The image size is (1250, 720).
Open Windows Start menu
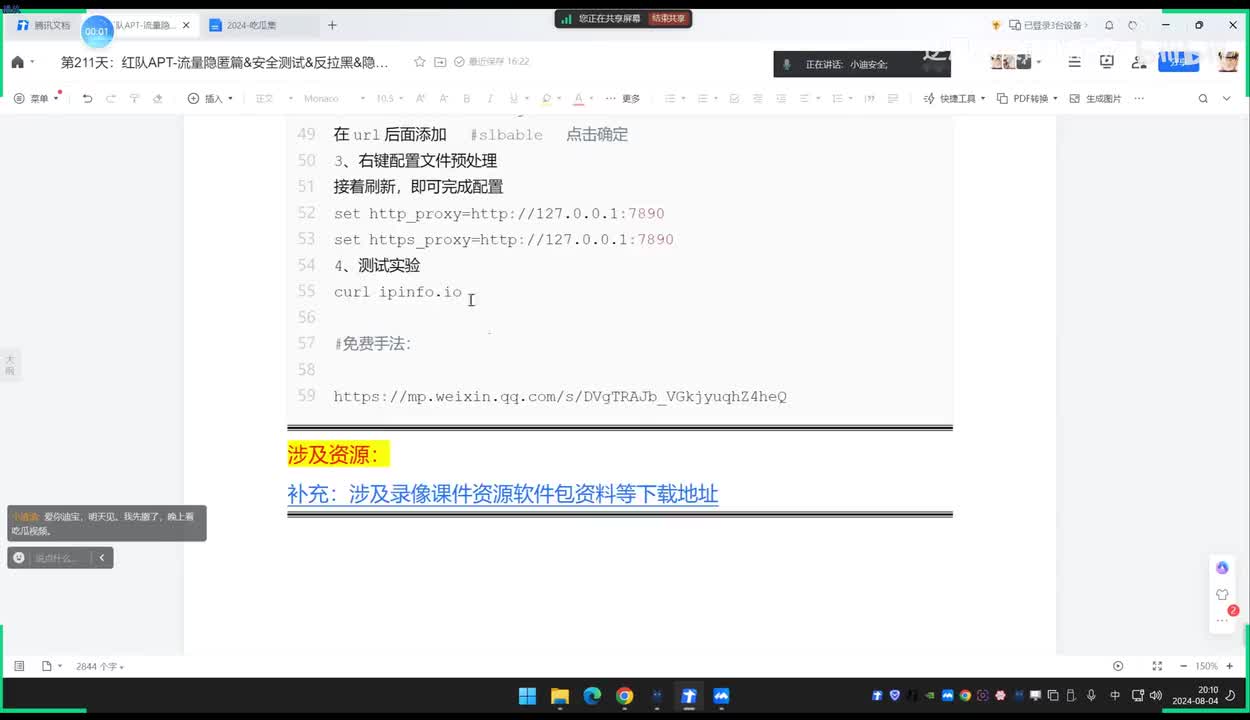527,696
